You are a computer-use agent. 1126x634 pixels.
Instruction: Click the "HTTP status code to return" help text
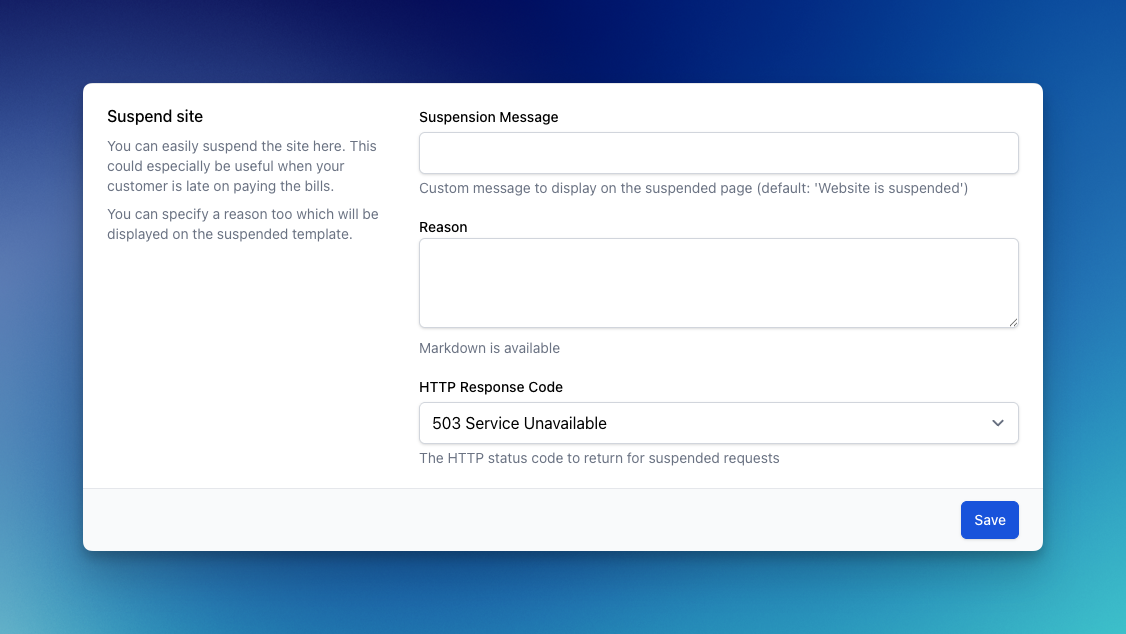[598, 458]
